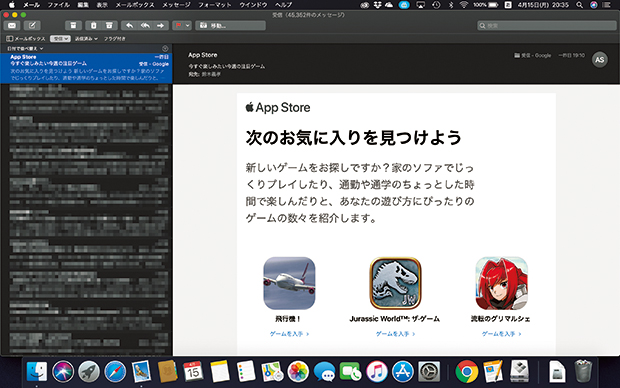Click the Time Machine menu bar icon
The width and height of the screenshot is (620, 388).
pos(436,5)
